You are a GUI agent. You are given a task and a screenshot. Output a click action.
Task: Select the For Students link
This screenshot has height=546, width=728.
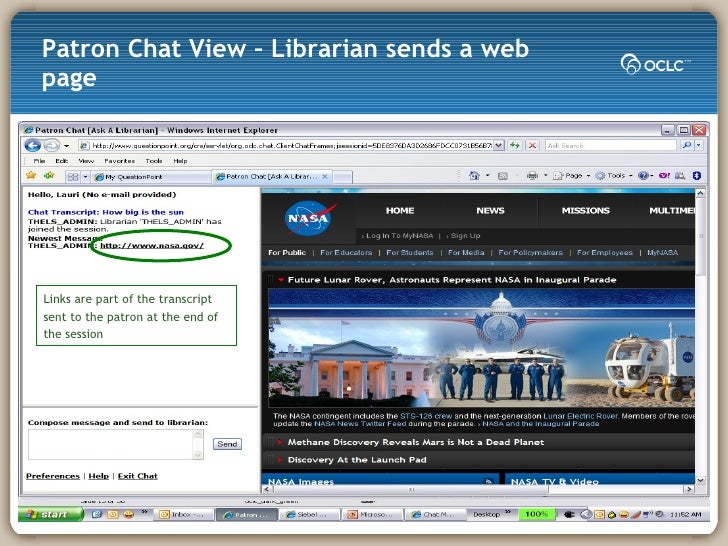coord(410,253)
